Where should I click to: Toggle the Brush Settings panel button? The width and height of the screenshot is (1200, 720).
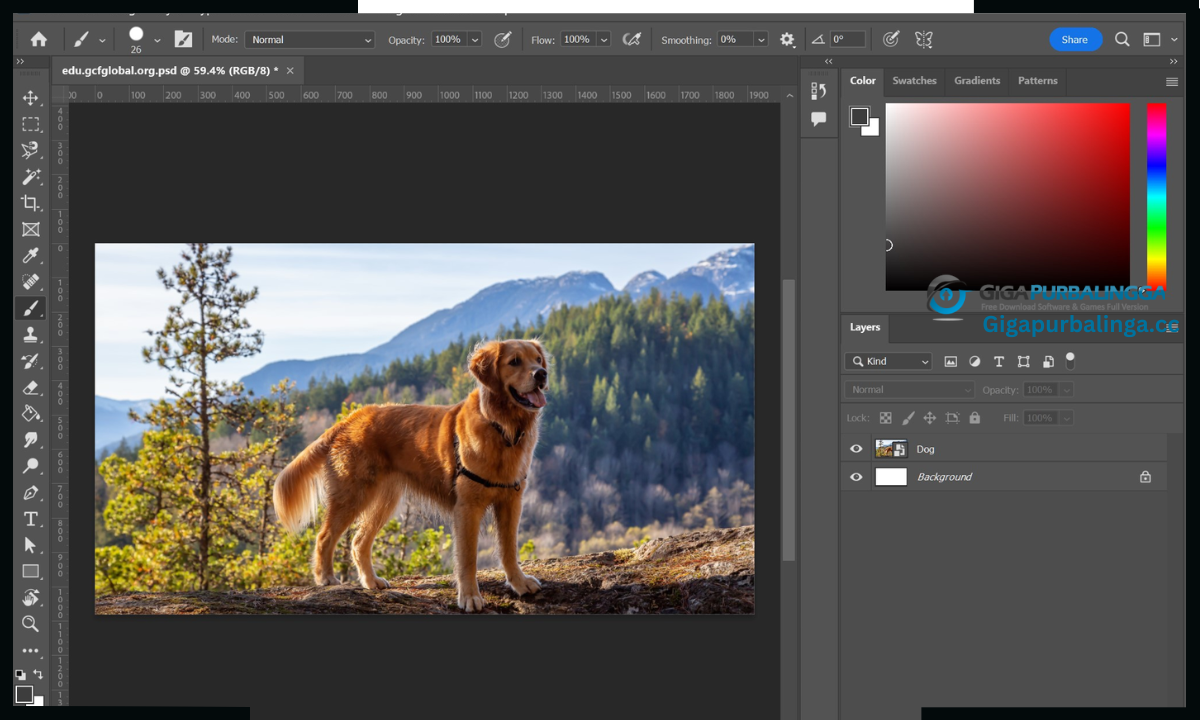(183, 39)
